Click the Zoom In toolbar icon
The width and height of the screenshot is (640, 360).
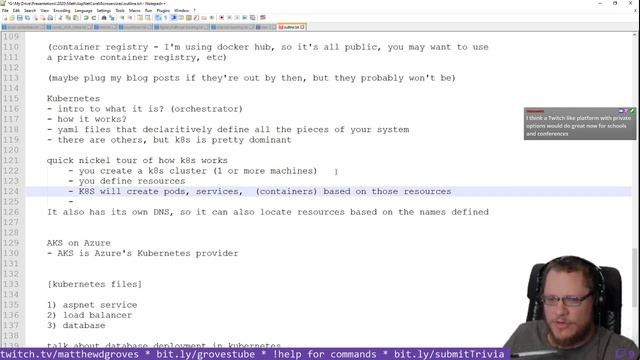click(x=121, y=18)
